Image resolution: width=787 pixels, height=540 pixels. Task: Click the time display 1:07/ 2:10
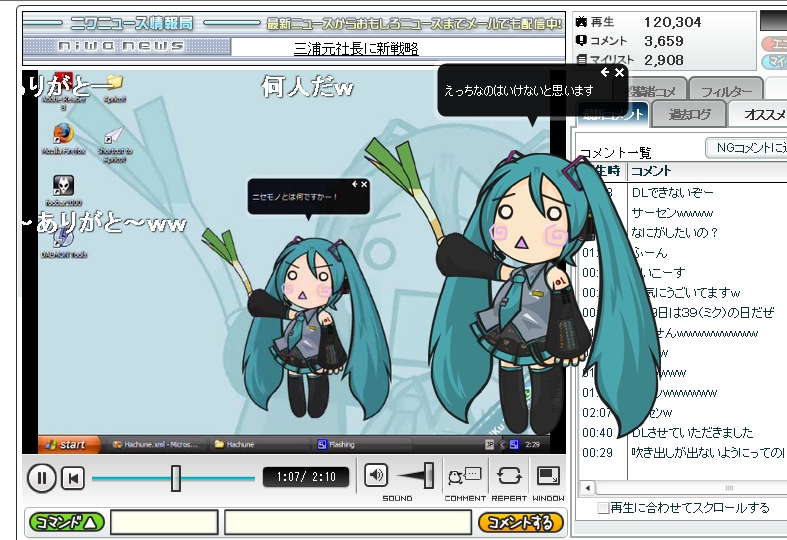point(306,476)
